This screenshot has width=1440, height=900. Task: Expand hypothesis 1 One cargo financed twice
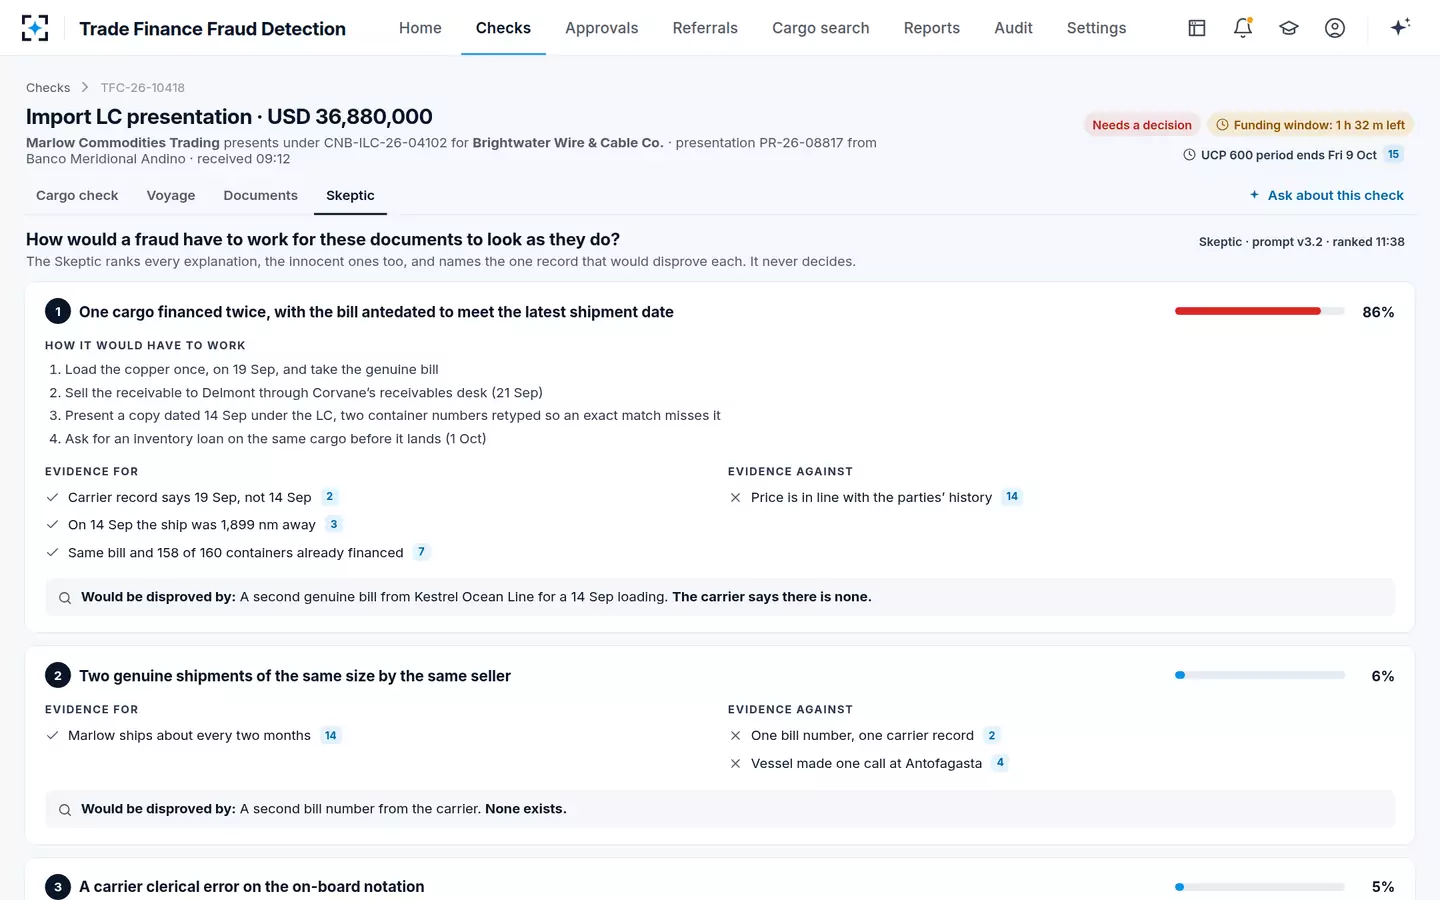pos(376,312)
